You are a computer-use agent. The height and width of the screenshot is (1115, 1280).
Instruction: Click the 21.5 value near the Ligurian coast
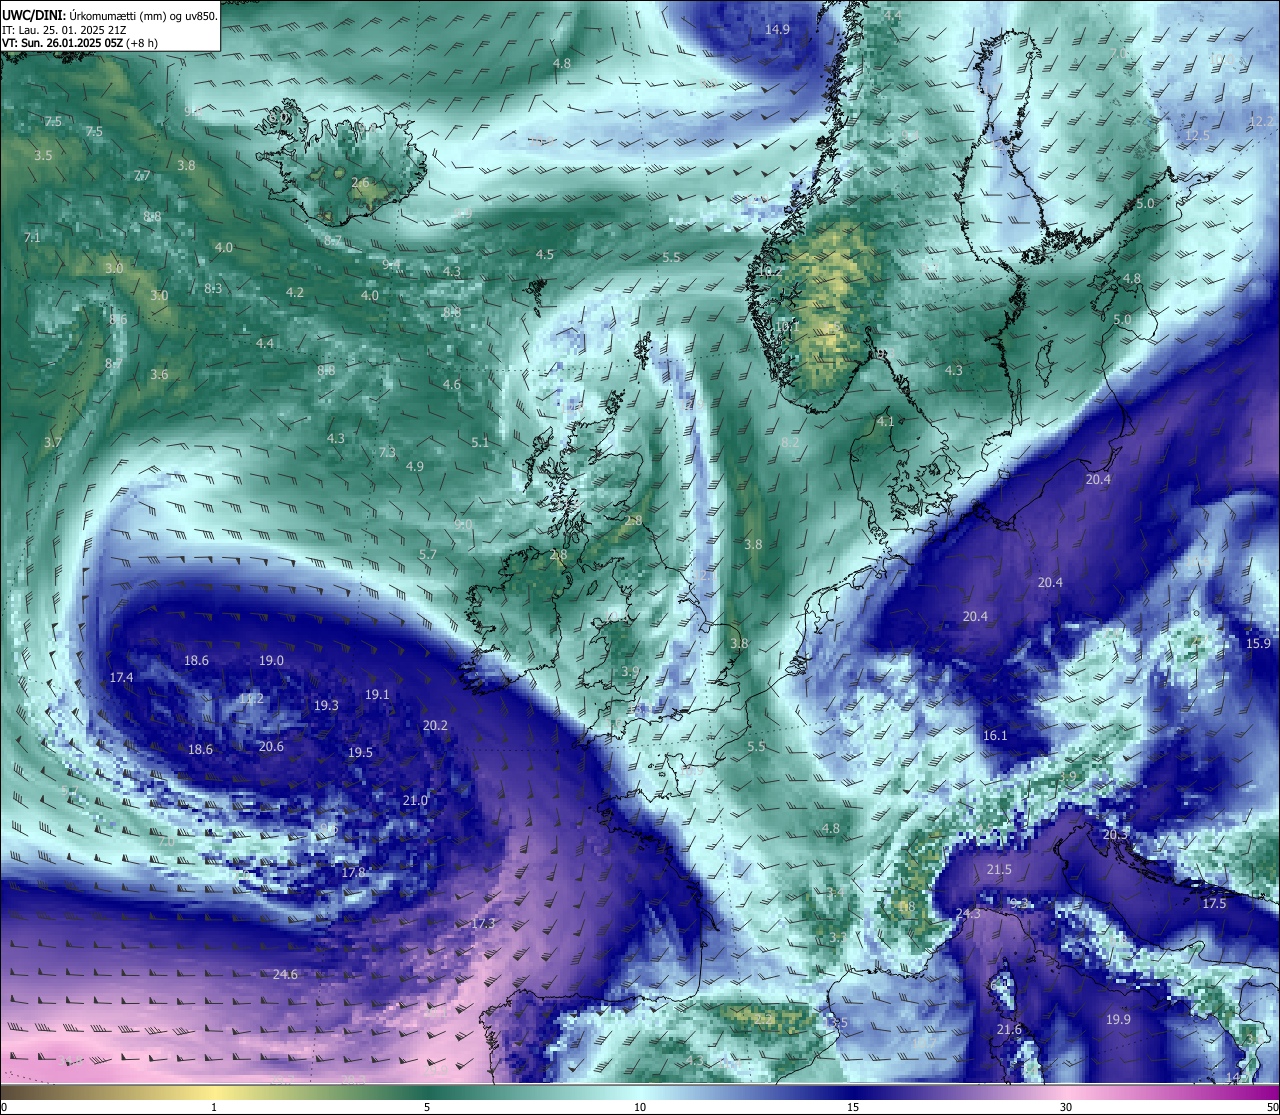[x=999, y=870]
